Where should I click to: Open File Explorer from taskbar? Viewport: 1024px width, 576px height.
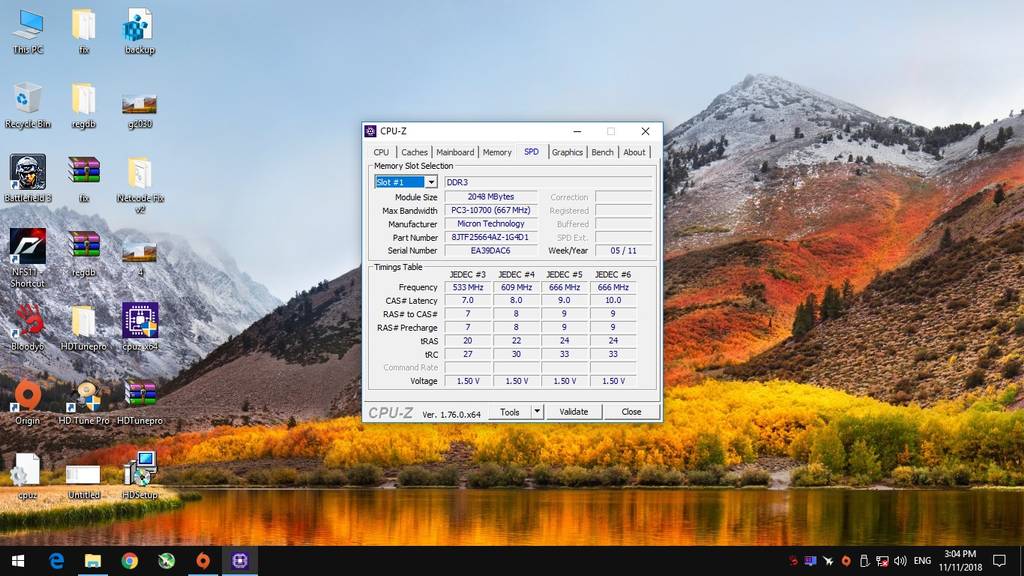pyautogui.click(x=93, y=560)
